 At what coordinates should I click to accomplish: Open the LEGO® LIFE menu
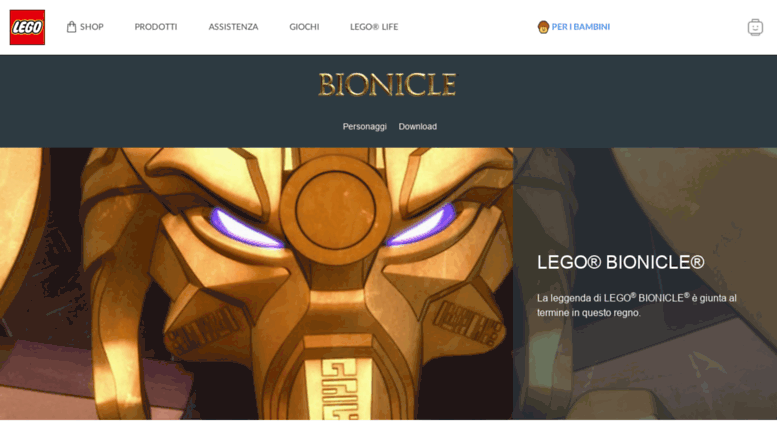374,27
